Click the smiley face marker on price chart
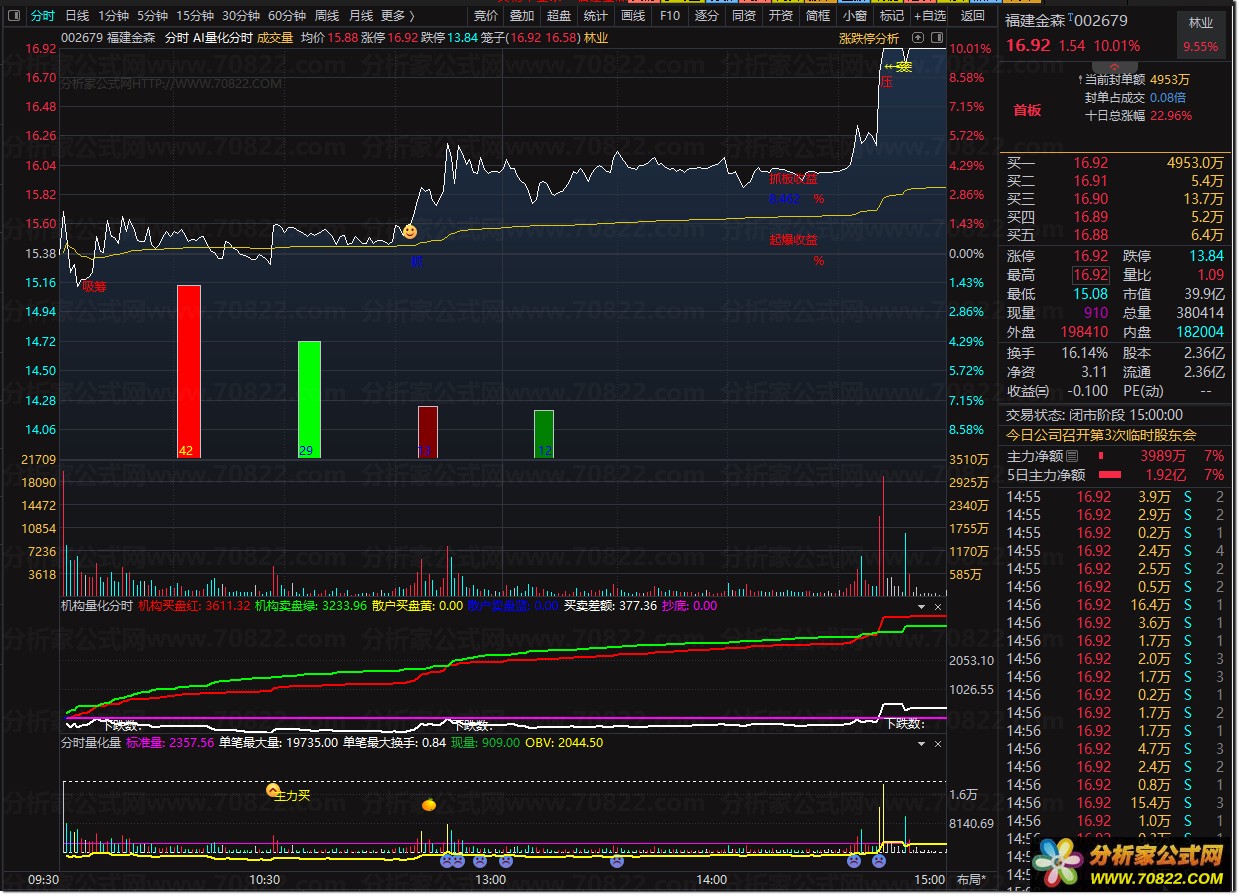Viewport: 1240px width, 895px height. click(x=409, y=232)
